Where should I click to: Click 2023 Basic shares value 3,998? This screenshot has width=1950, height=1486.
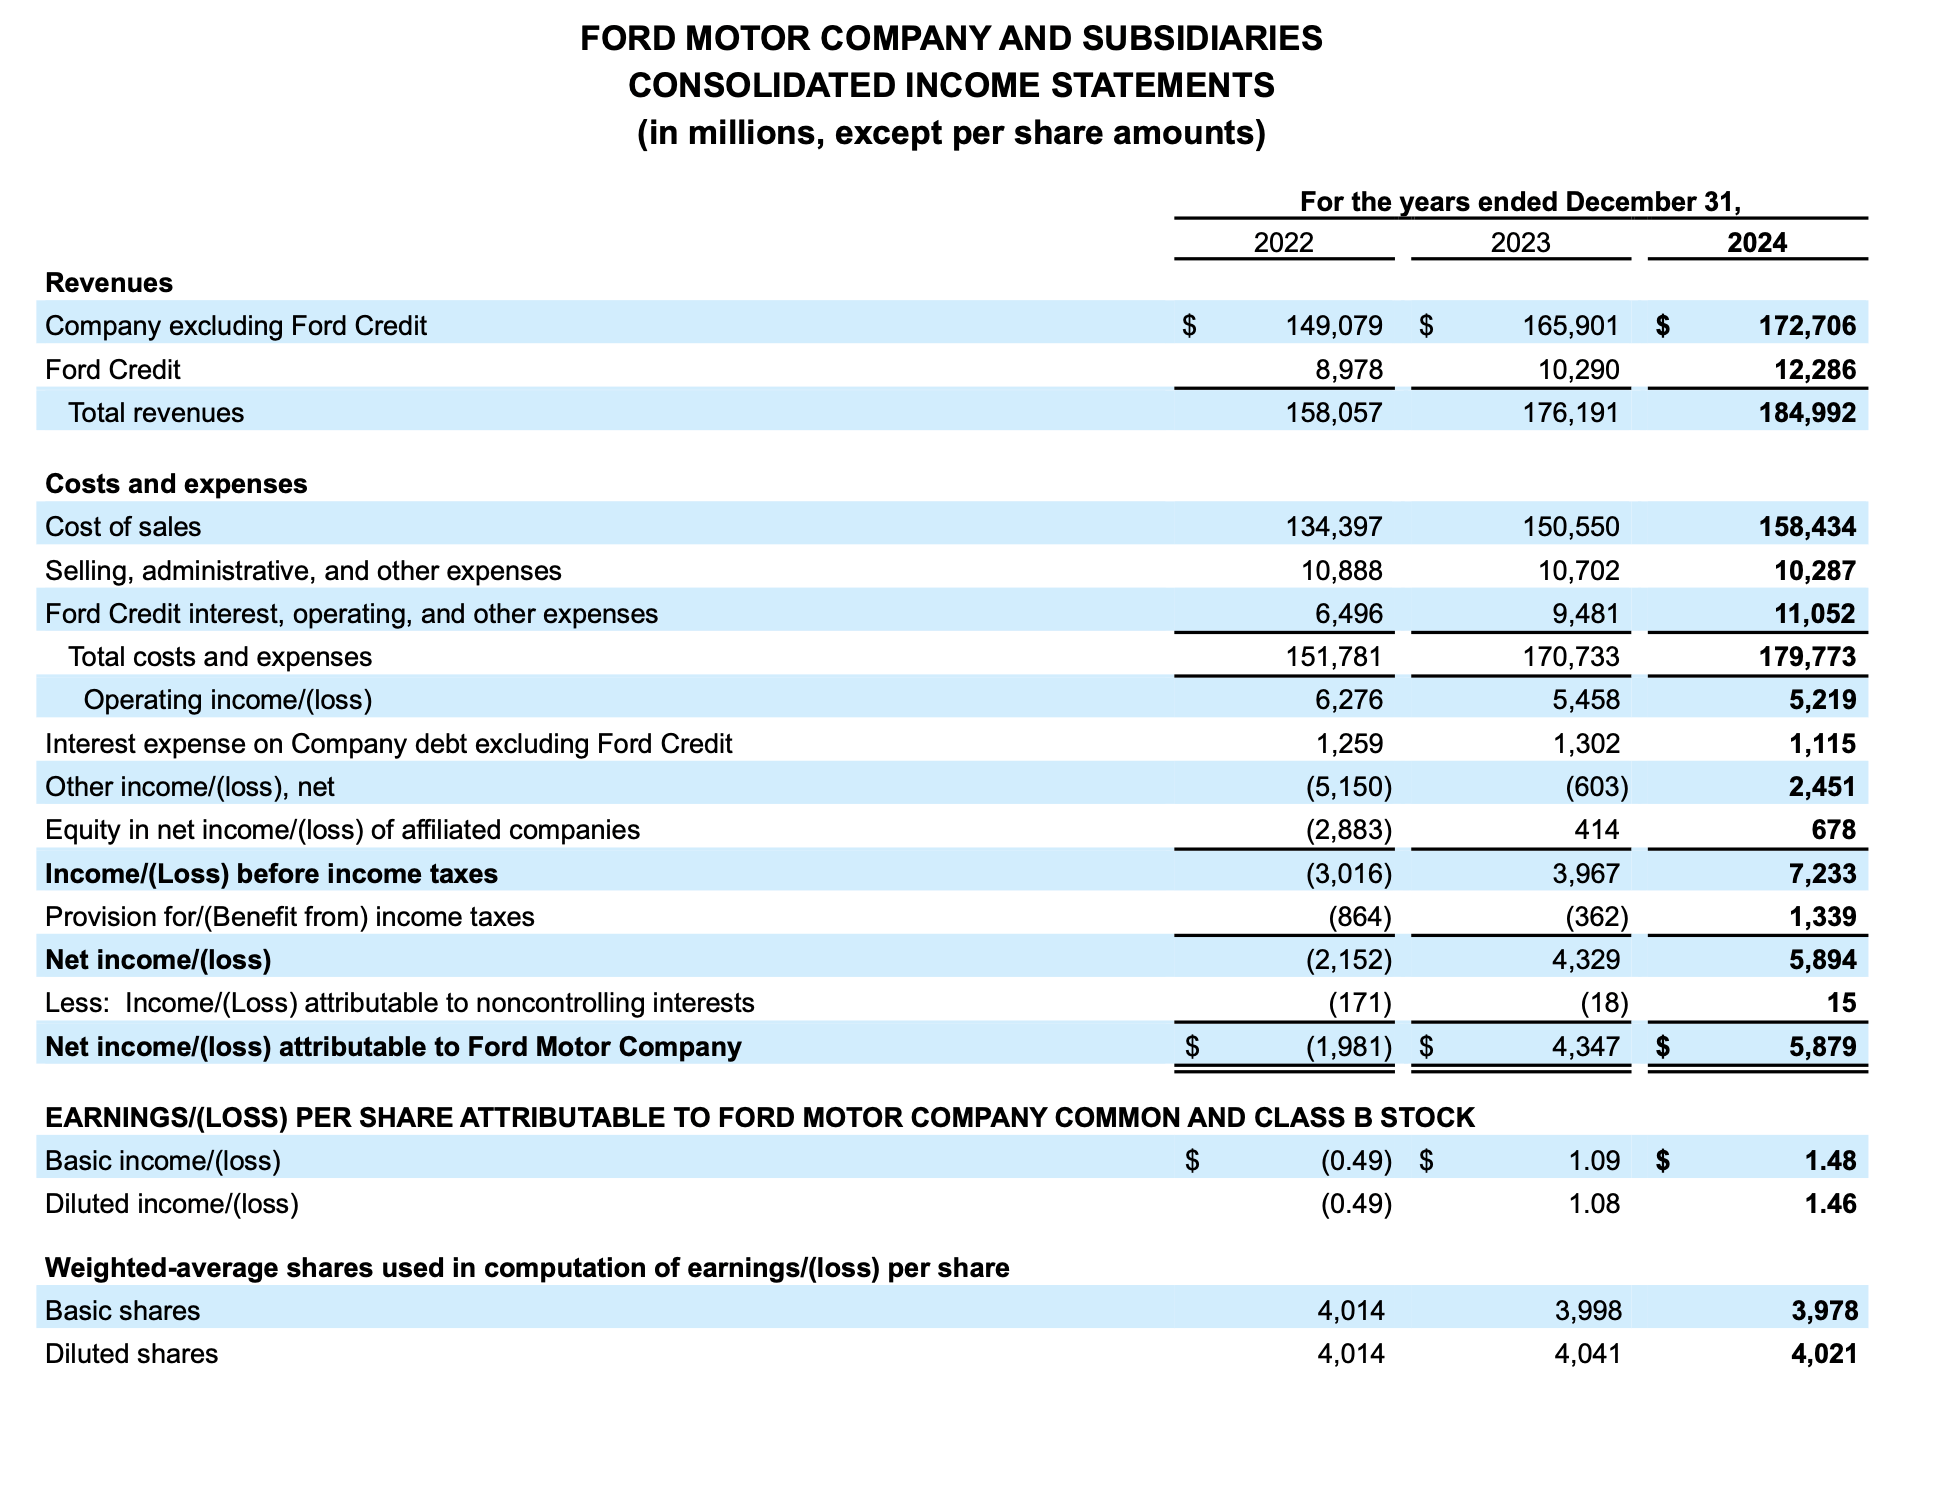coord(1588,1311)
